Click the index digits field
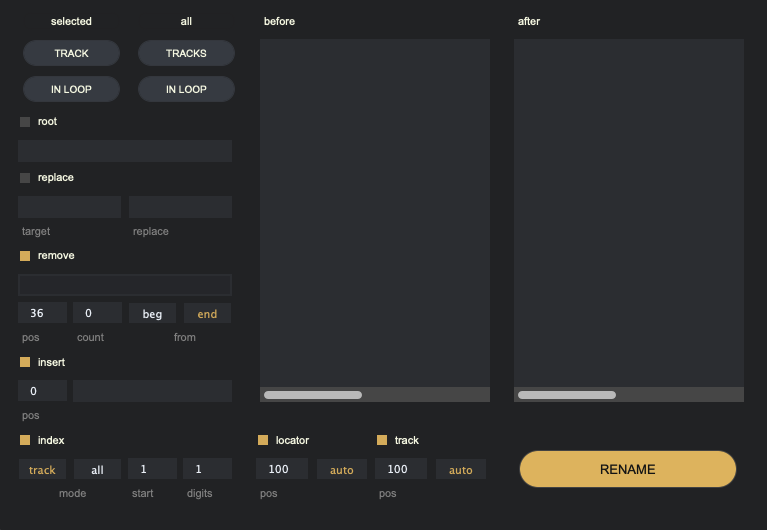 coord(207,469)
